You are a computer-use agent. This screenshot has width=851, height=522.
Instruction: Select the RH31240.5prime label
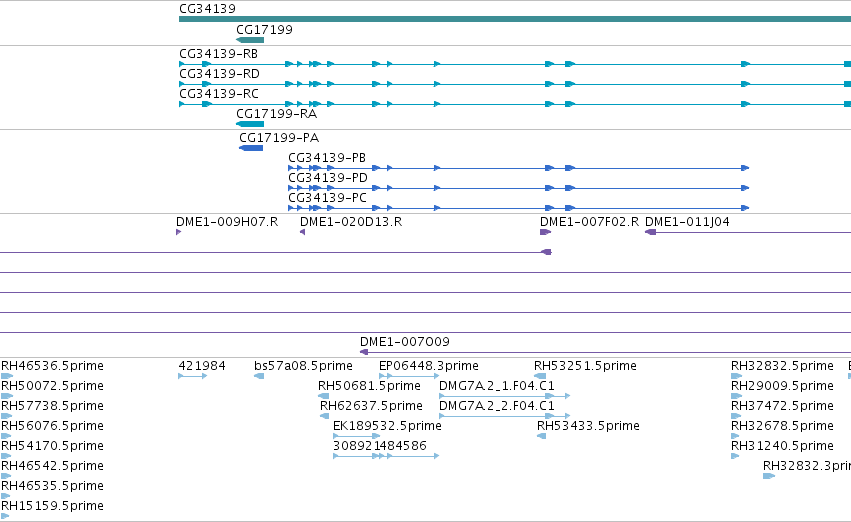click(782, 446)
